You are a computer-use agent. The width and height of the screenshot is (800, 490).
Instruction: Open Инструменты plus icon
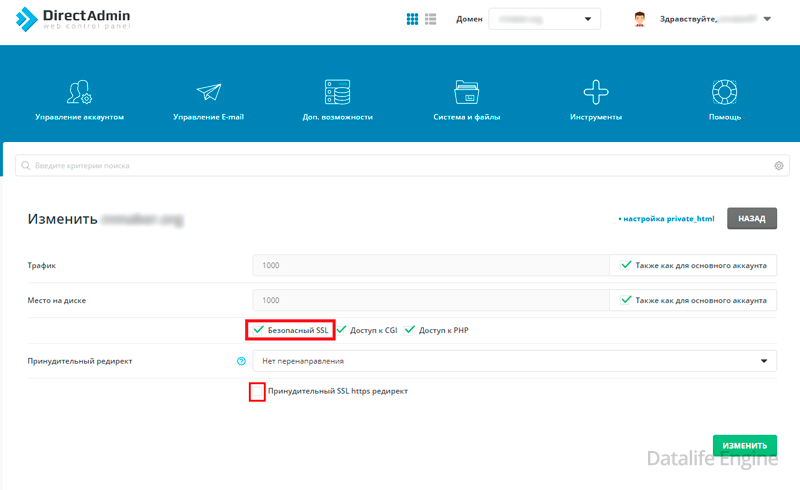pos(596,93)
